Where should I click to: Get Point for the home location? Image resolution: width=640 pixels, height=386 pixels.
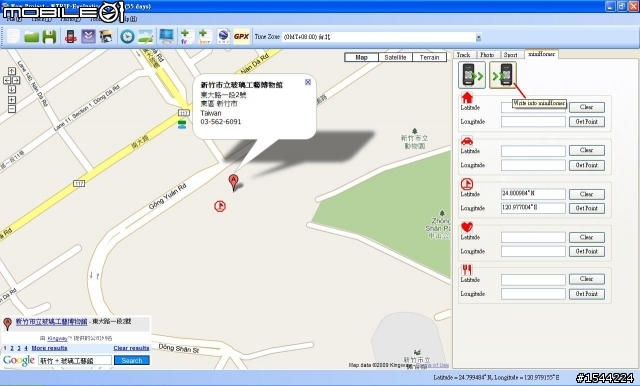pos(587,122)
